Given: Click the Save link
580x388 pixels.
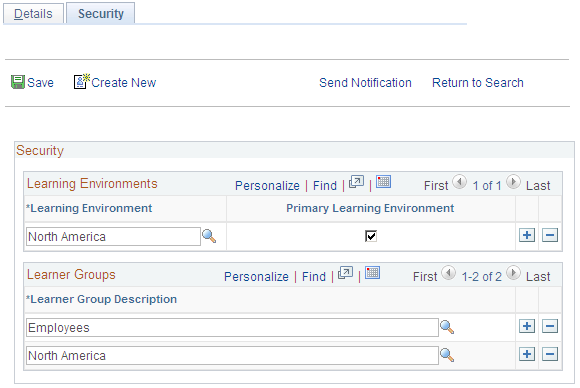Looking at the screenshot, I should [40, 82].
